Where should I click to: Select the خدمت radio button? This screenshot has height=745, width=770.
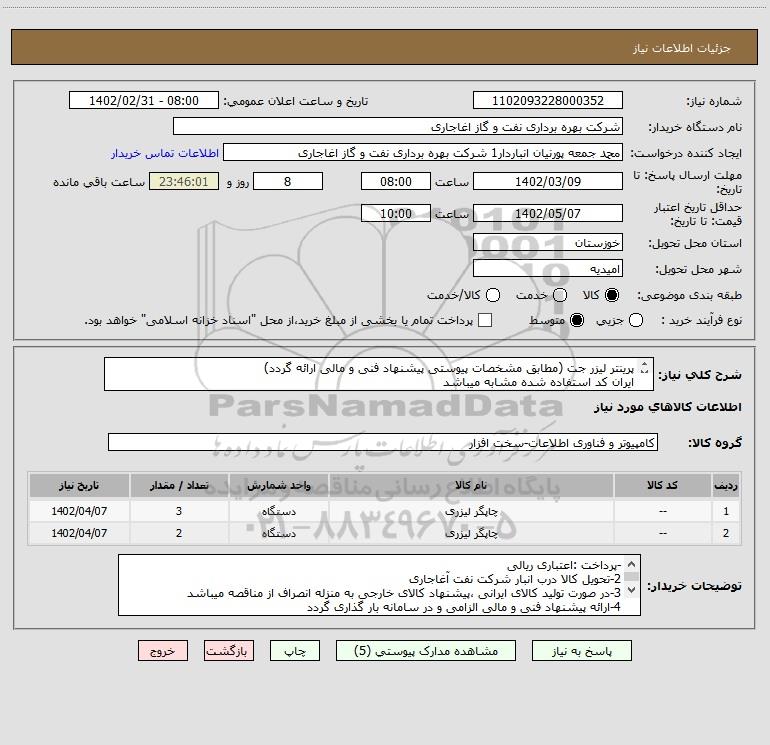point(560,295)
